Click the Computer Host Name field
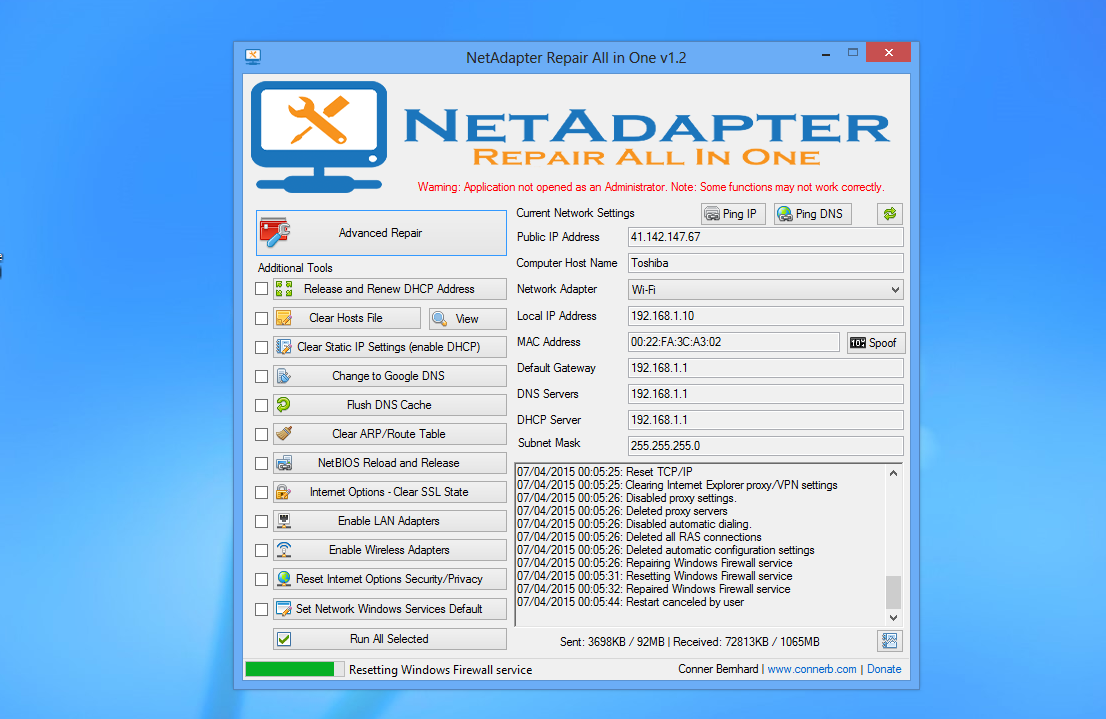This screenshot has height=719, width=1106. pyautogui.click(x=765, y=263)
